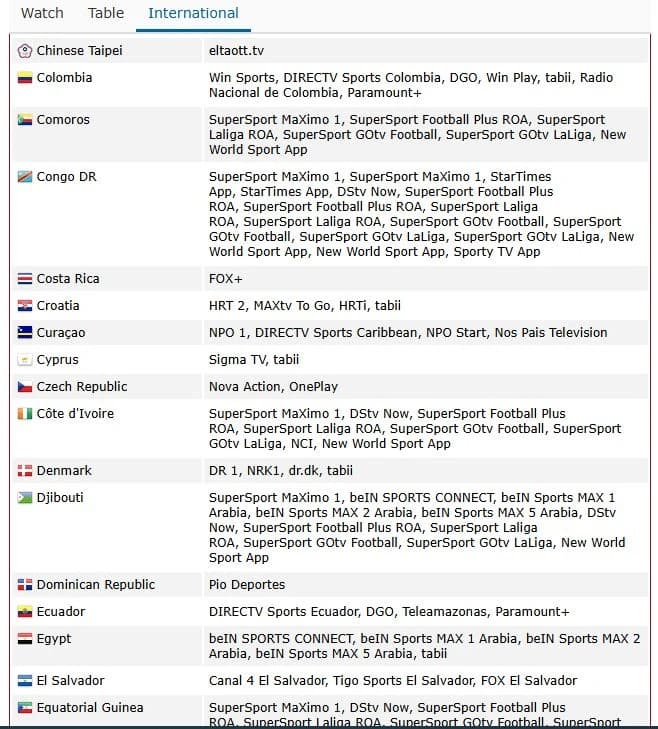The width and height of the screenshot is (658, 729).
Task: Select the Pio Deportes broadcaster entry
Action: point(247,585)
